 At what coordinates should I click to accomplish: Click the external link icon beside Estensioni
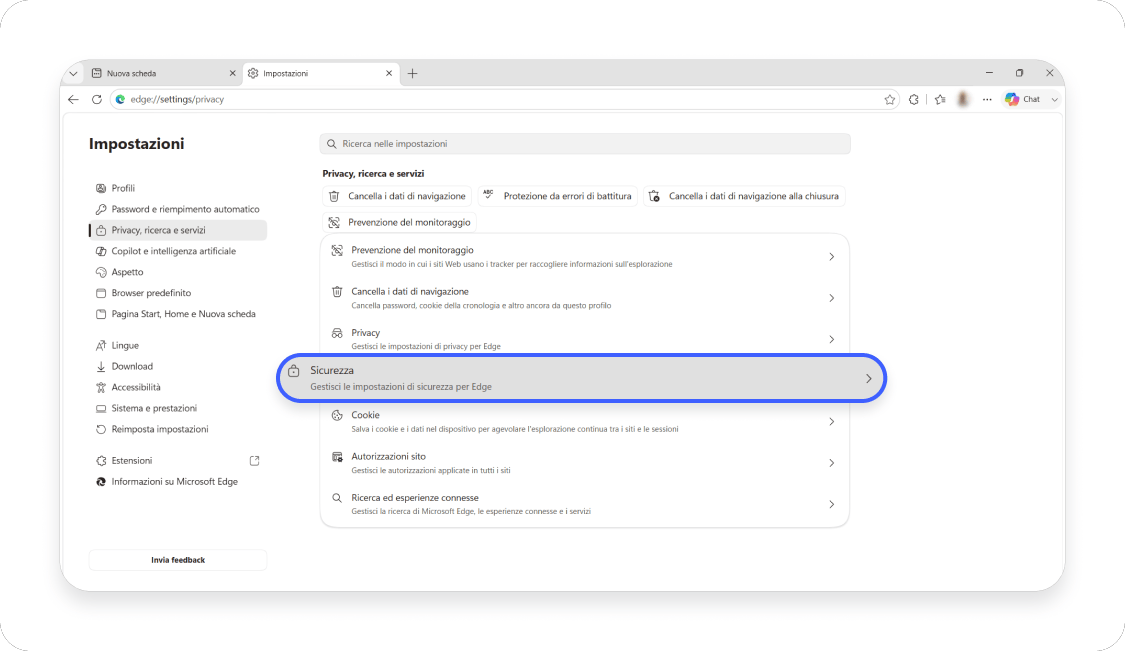(254, 461)
